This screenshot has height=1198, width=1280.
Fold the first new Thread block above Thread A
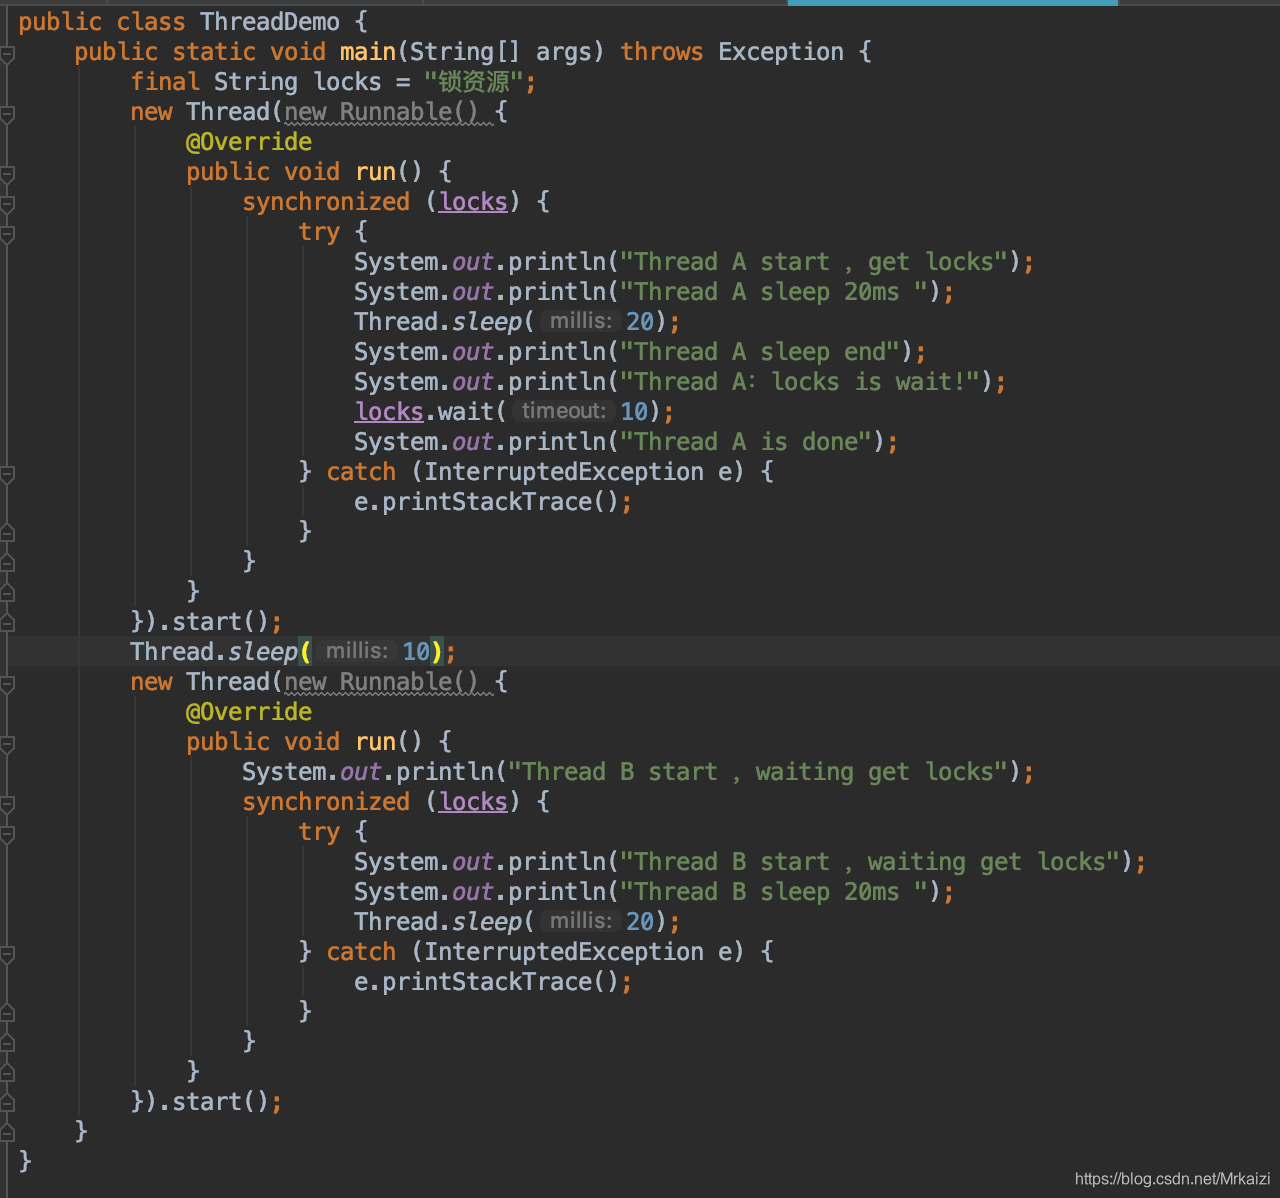[7, 114]
